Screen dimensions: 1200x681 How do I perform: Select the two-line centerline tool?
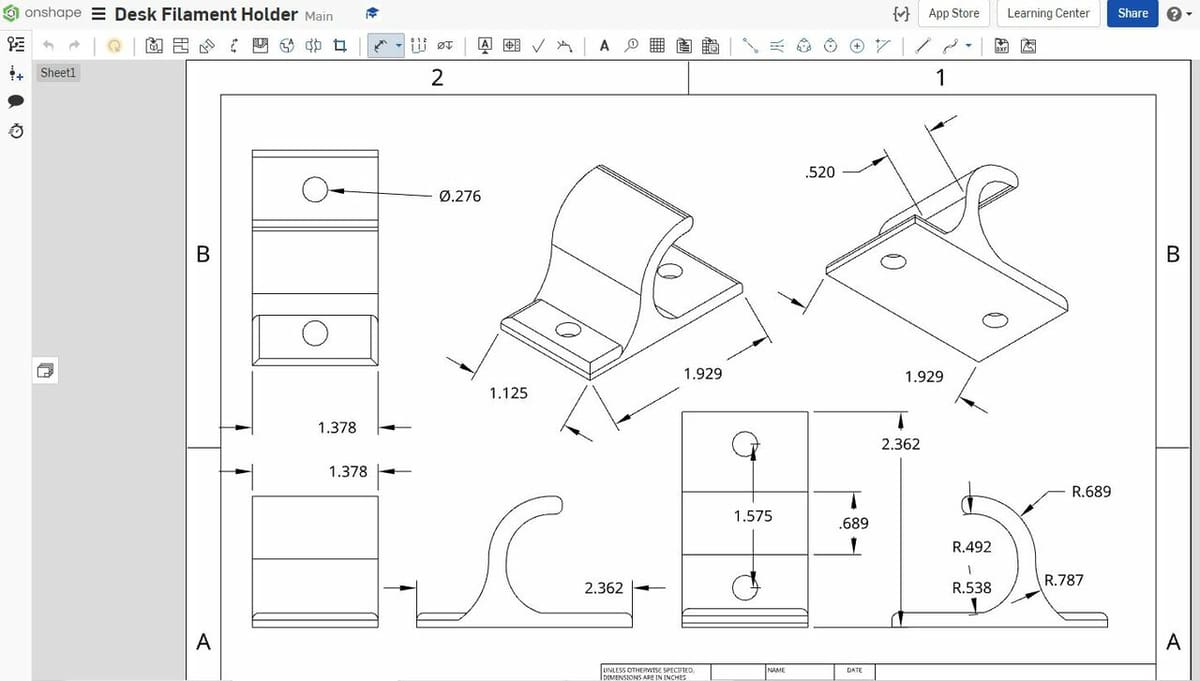(777, 46)
